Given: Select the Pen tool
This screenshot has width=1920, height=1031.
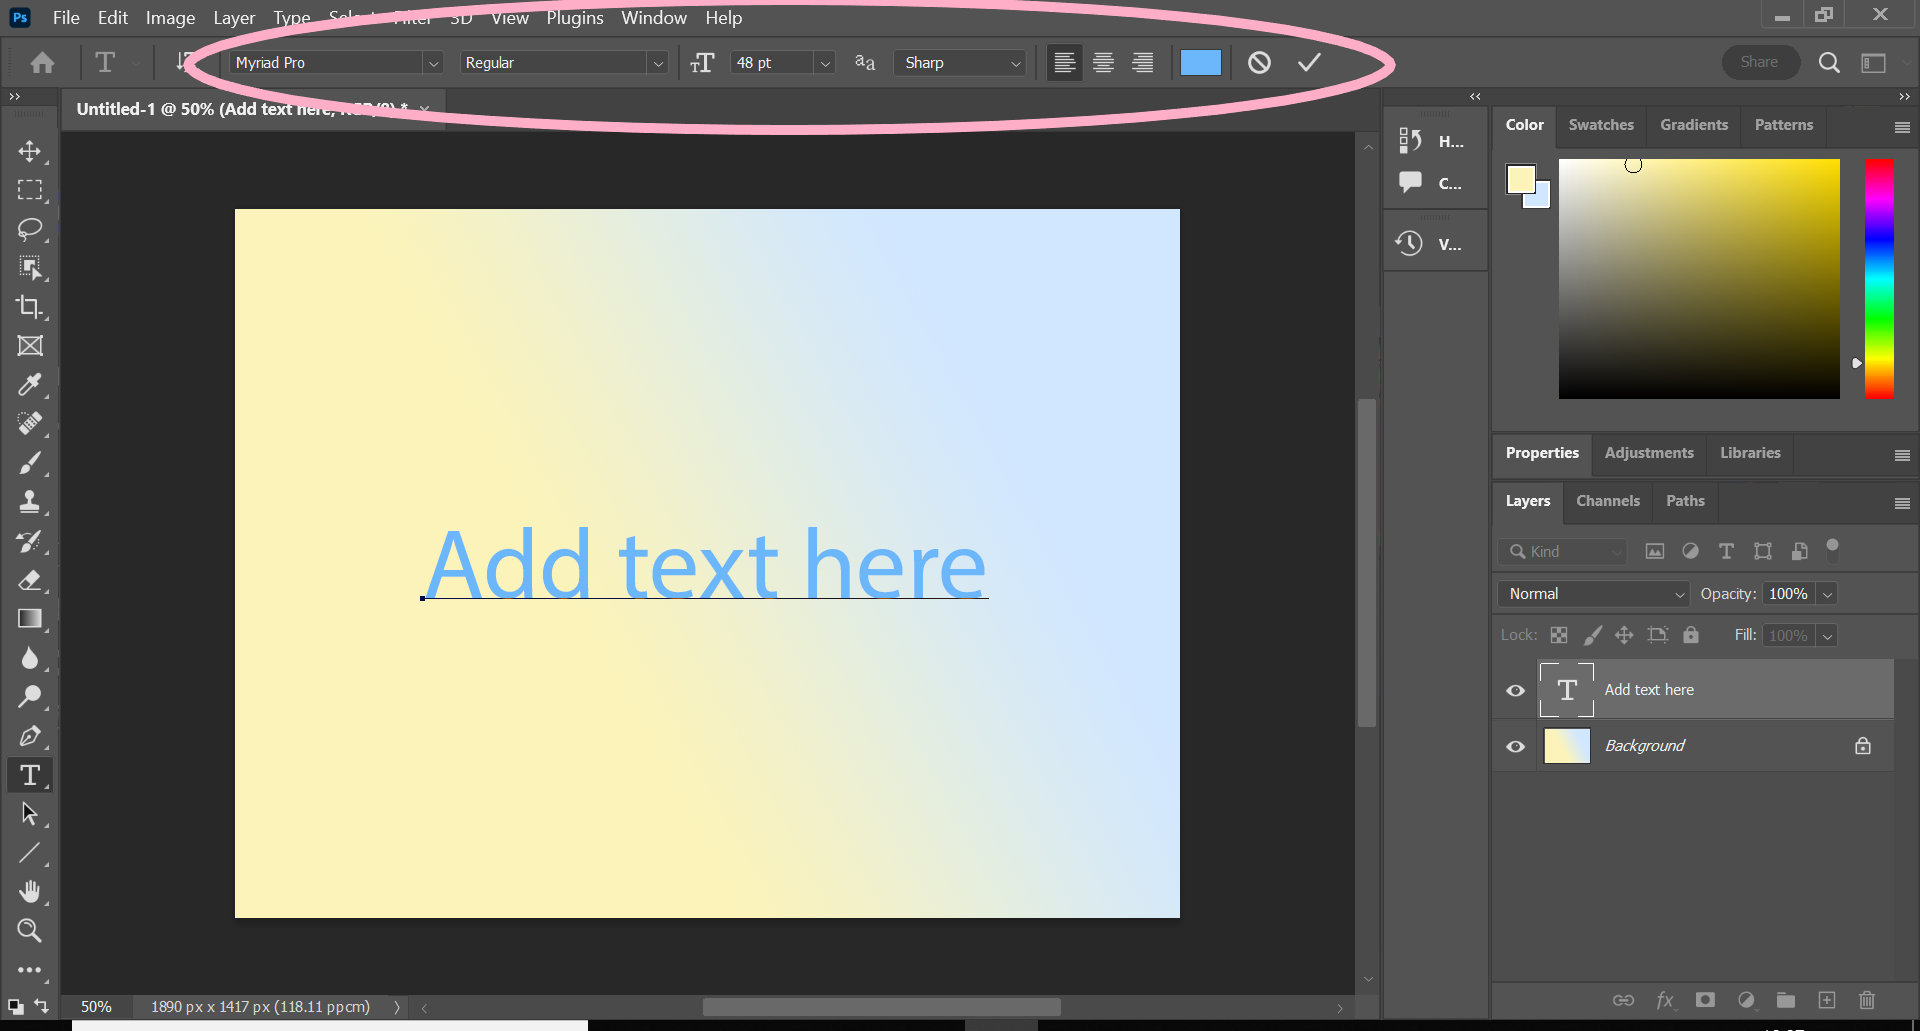Looking at the screenshot, I should (x=30, y=736).
